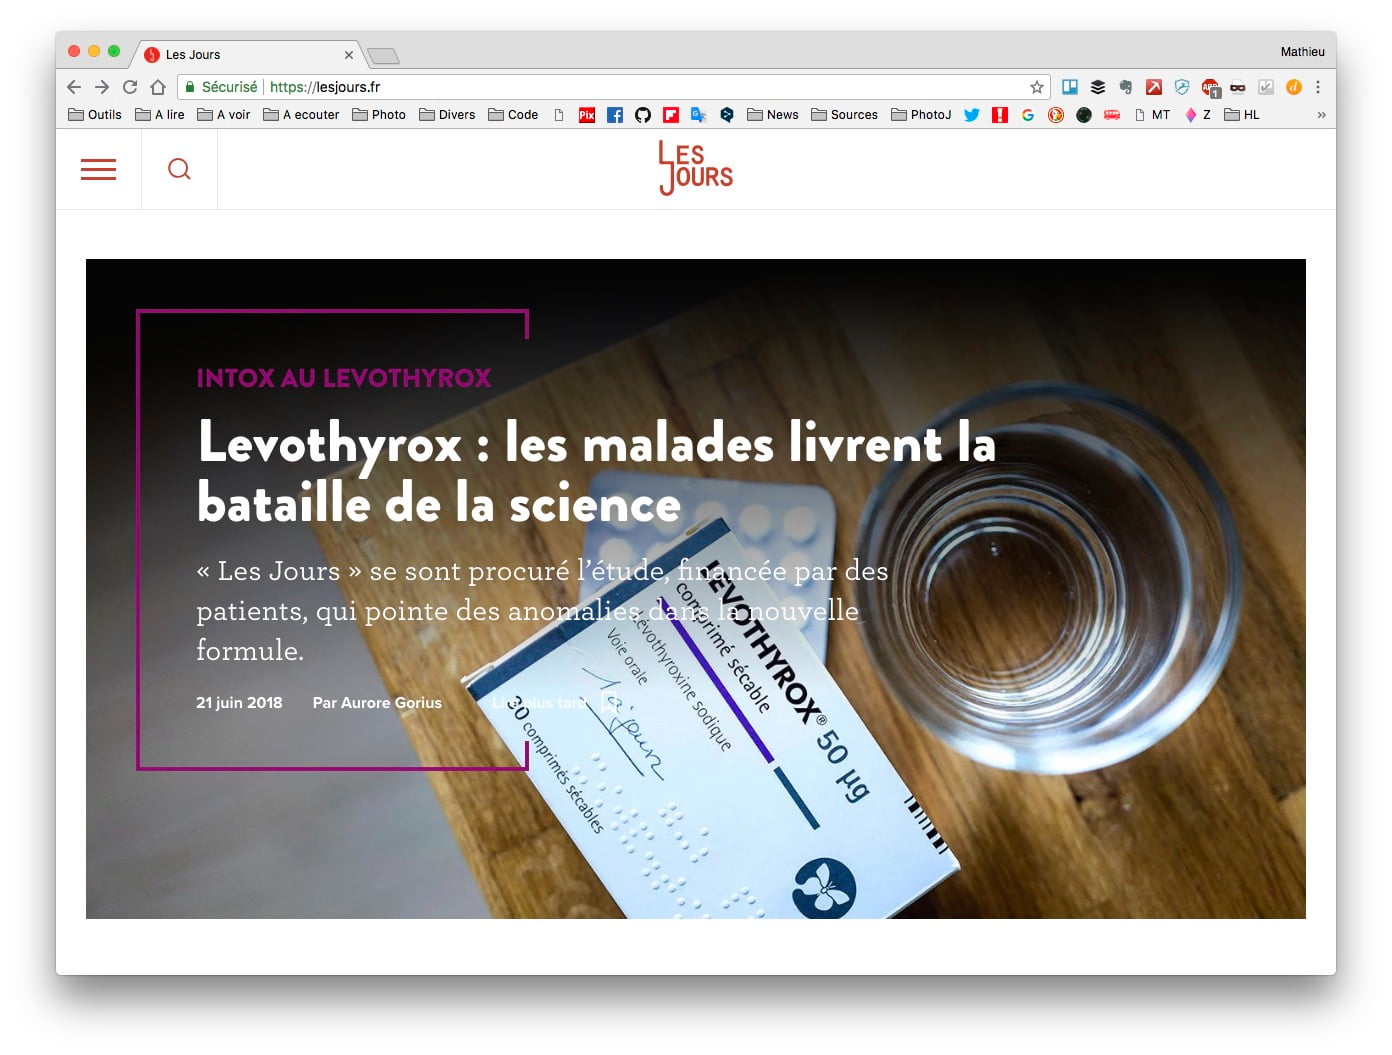
Task: Go forward in browser history
Action: coord(102,87)
